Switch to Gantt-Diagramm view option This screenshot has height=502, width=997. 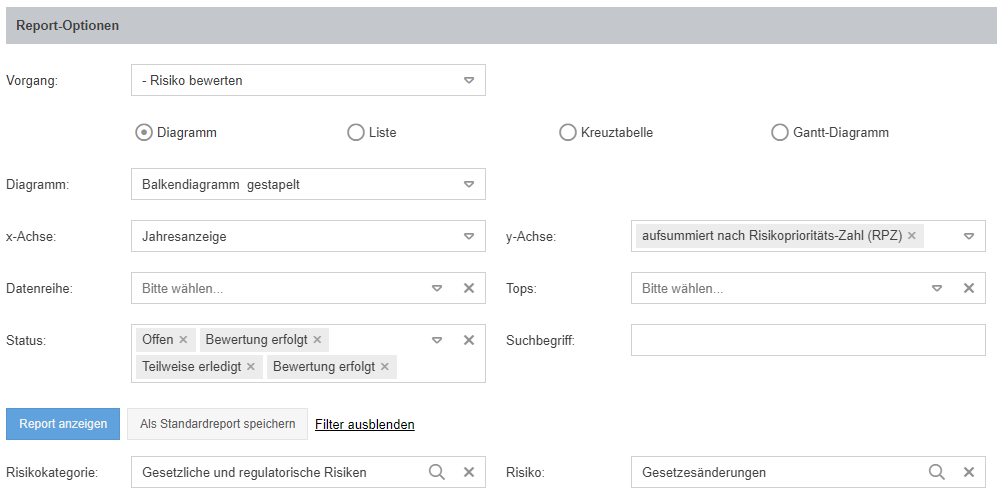(x=780, y=132)
